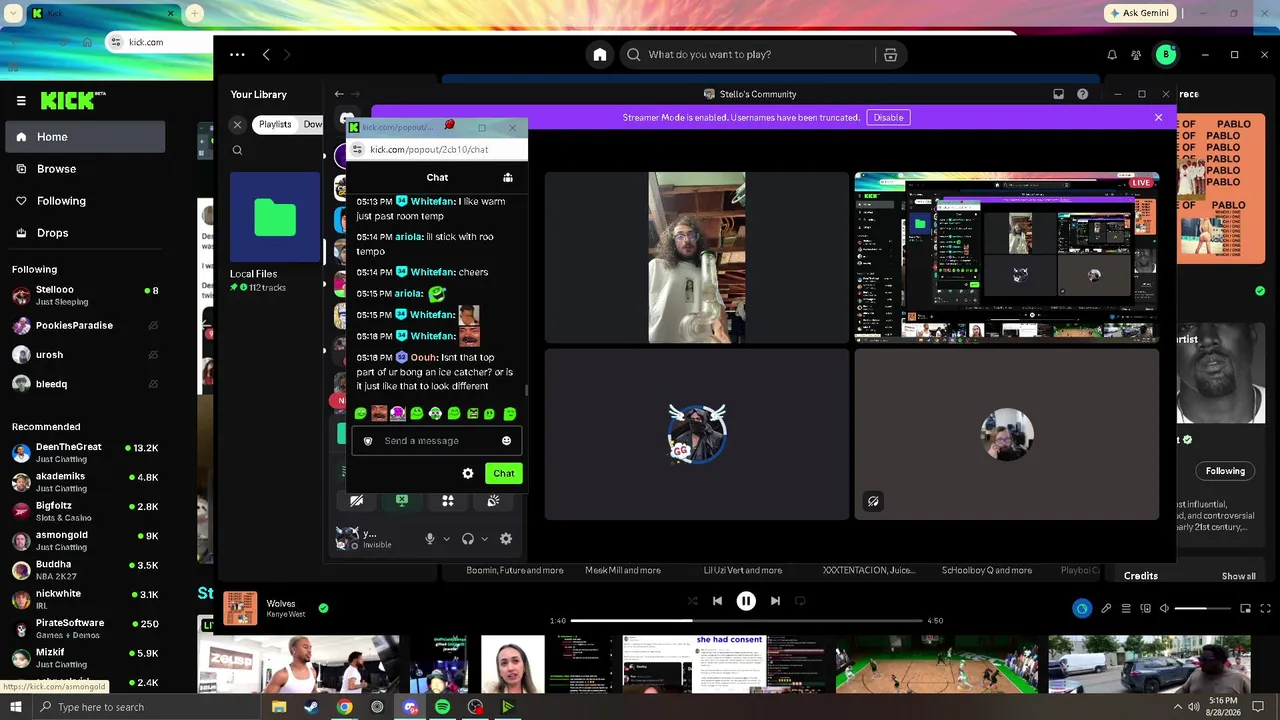Open Kick sidebar hamburger menu

pos(21,100)
